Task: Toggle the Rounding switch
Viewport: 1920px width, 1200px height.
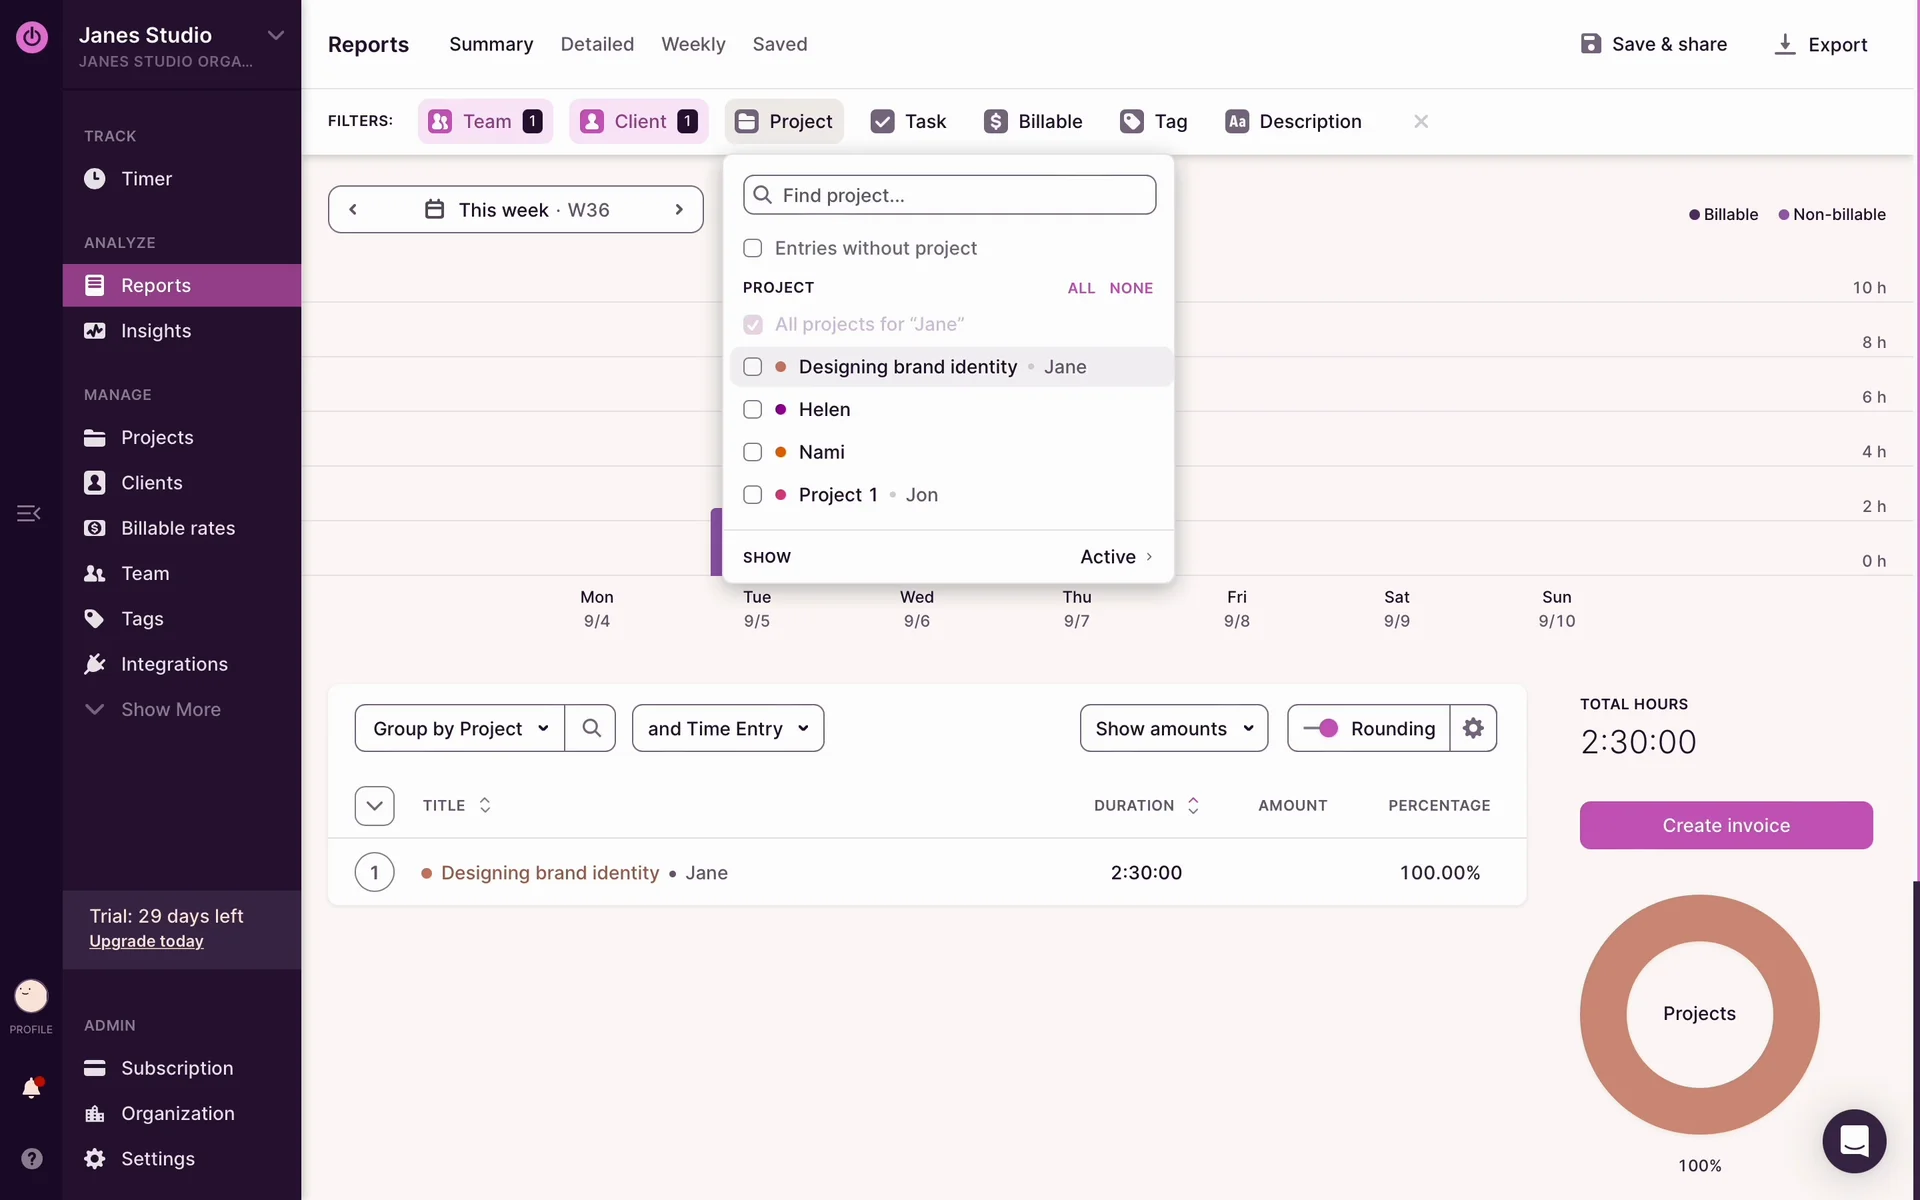Action: (x=1321, y=728)
